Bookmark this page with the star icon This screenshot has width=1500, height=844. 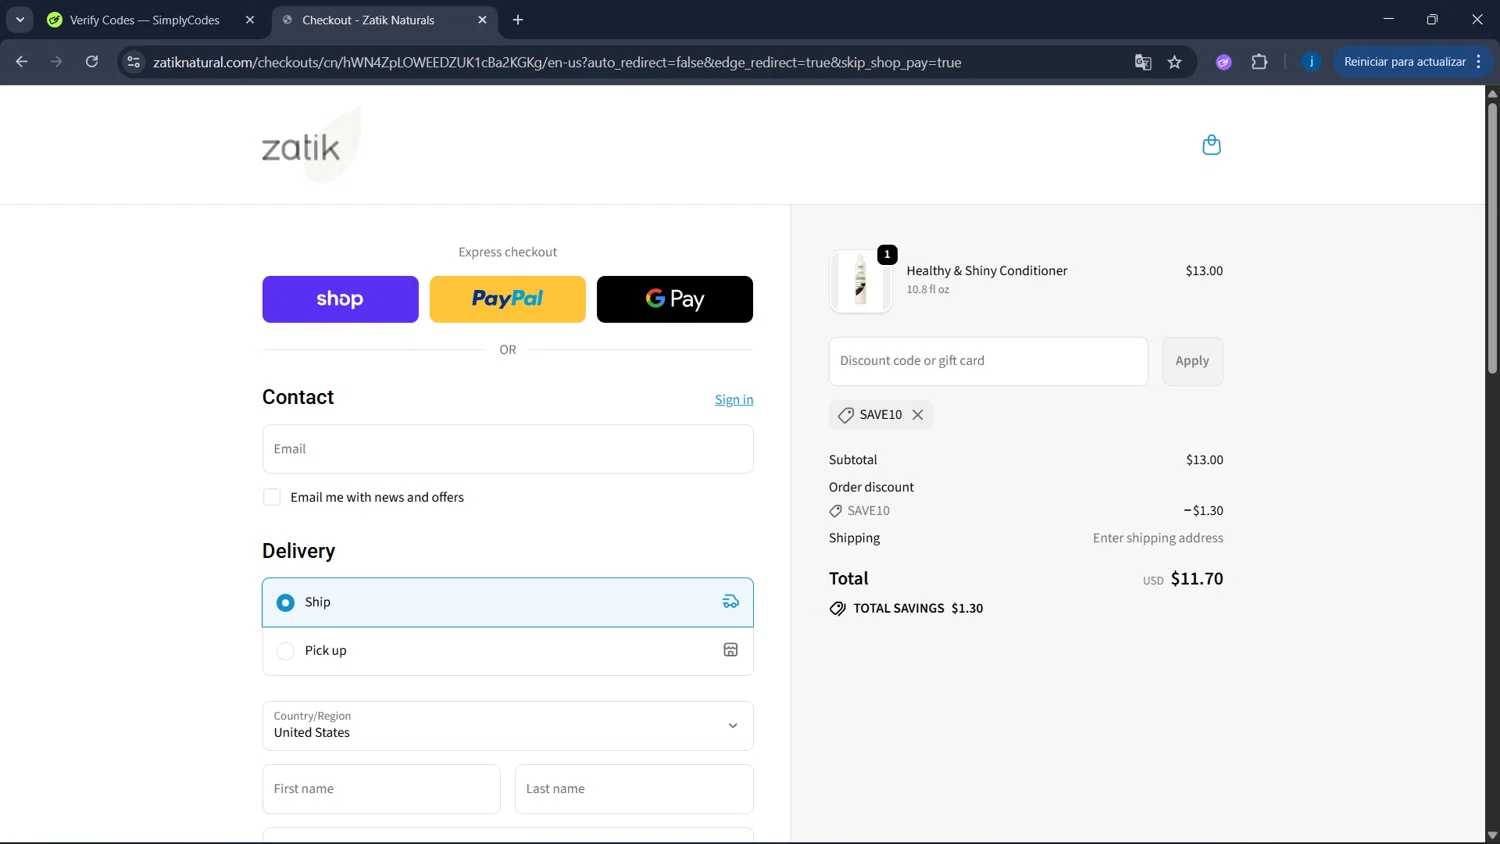tap(1175, 62)
